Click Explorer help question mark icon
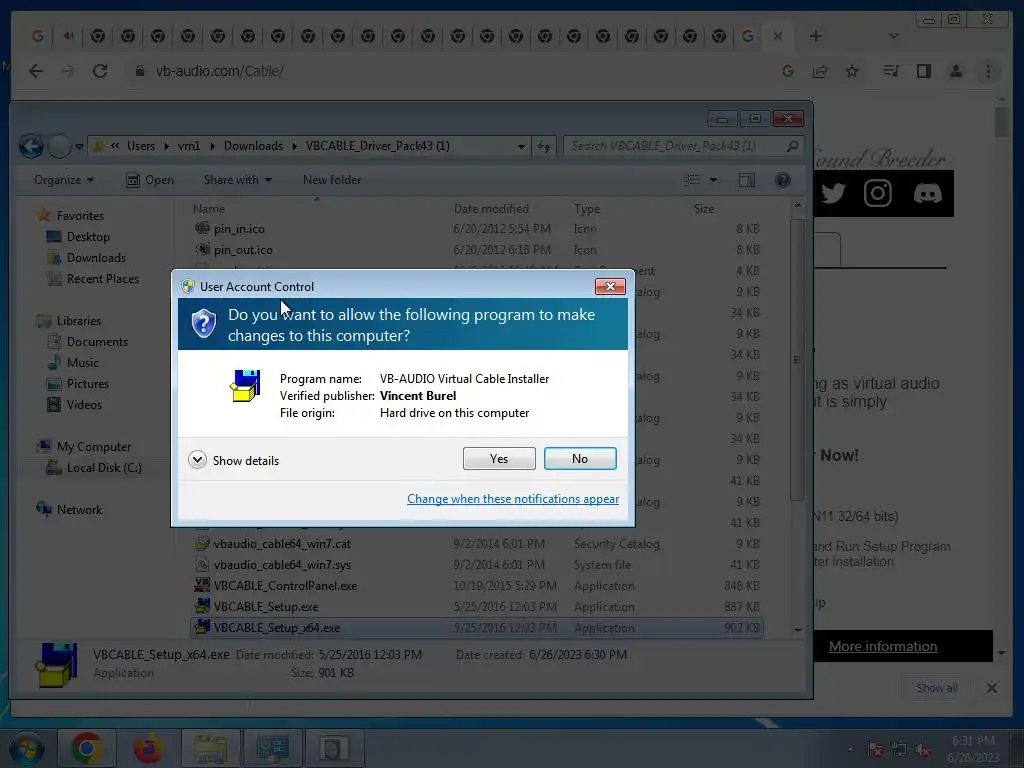 click(782, 180)
